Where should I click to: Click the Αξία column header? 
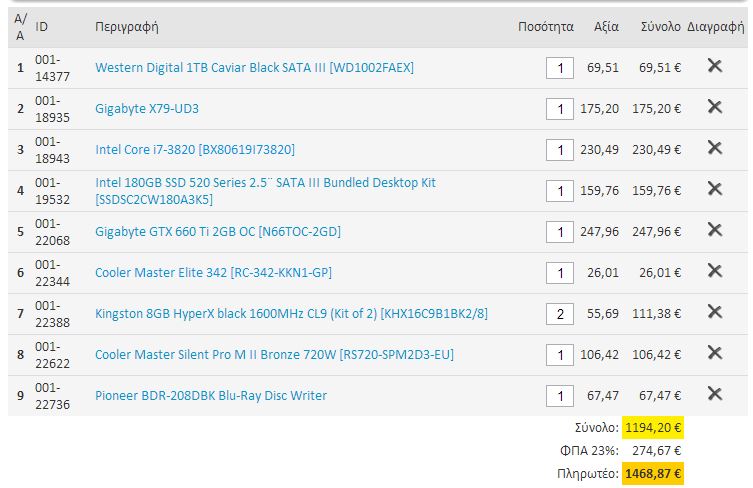pos(606,27)
